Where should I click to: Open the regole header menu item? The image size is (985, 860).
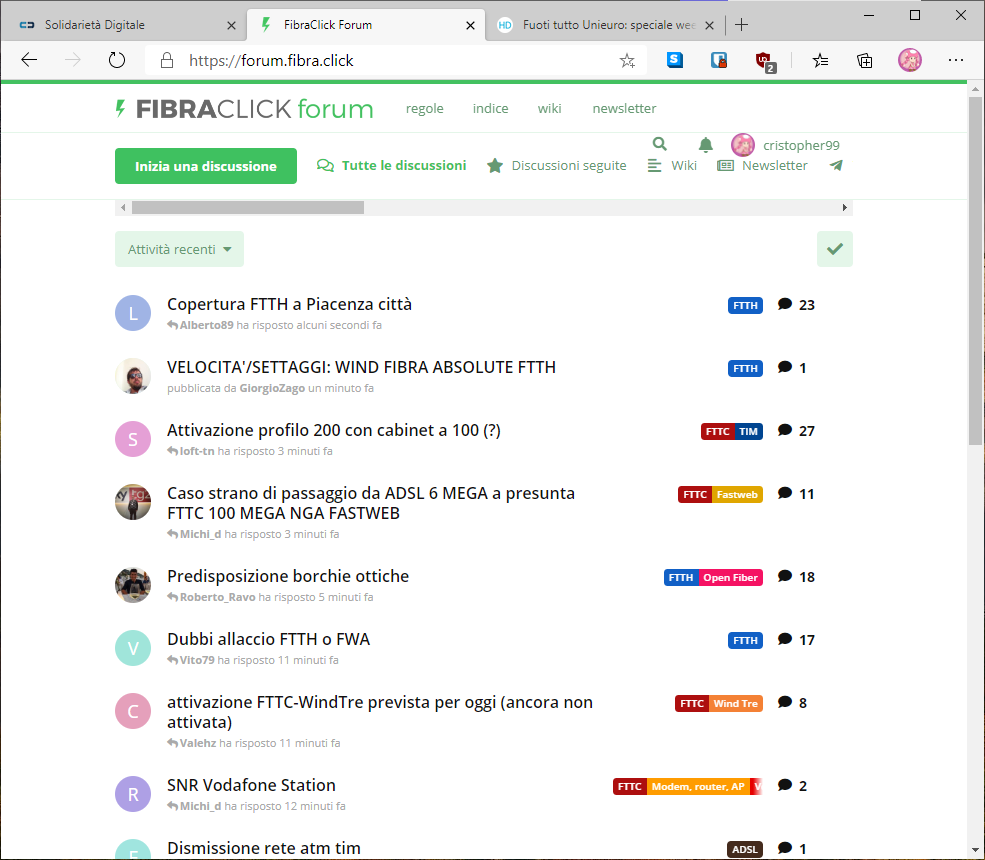(x=425, y=109)
